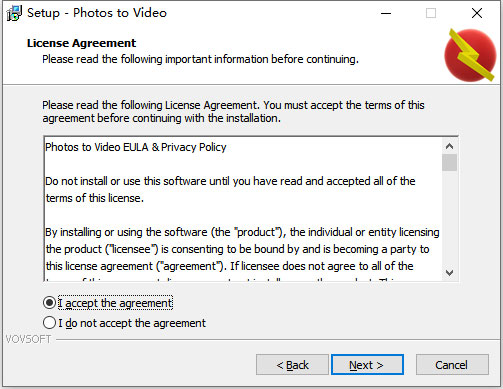
Task: Click the greyed-out maximize window button
Action: click(431, 13)
